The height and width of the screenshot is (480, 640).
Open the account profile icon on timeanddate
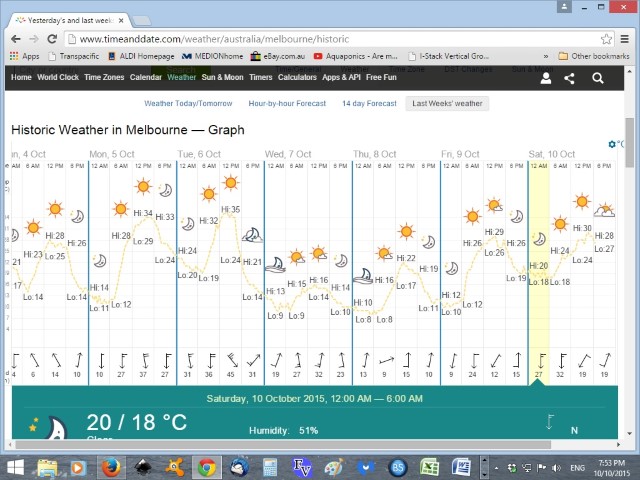click(x=546, y=78)
